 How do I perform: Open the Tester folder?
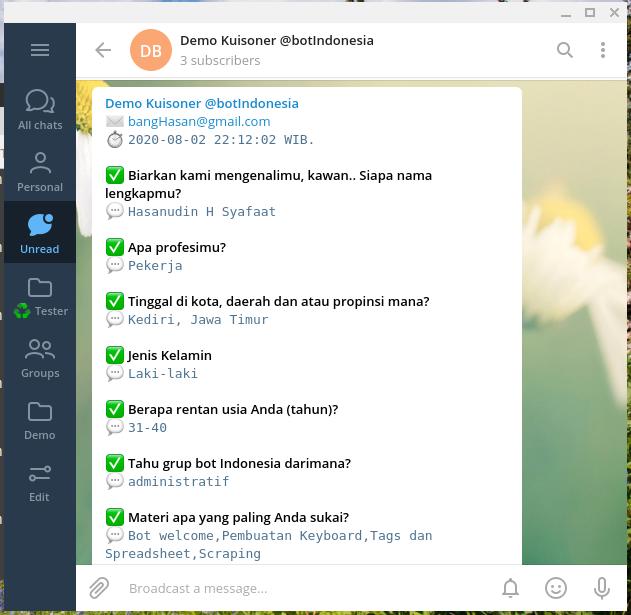click(x=40, y=296)
